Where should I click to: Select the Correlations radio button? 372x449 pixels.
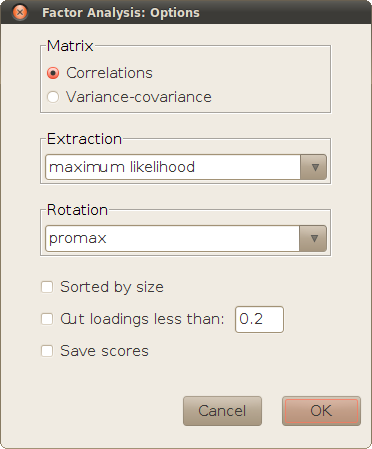53,73
